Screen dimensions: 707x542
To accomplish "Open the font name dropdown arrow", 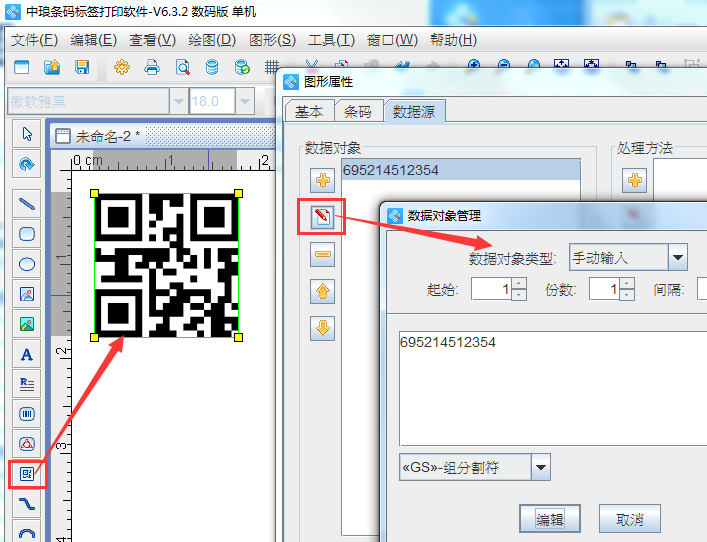I will pyautogui.click(x=179, y=101).
